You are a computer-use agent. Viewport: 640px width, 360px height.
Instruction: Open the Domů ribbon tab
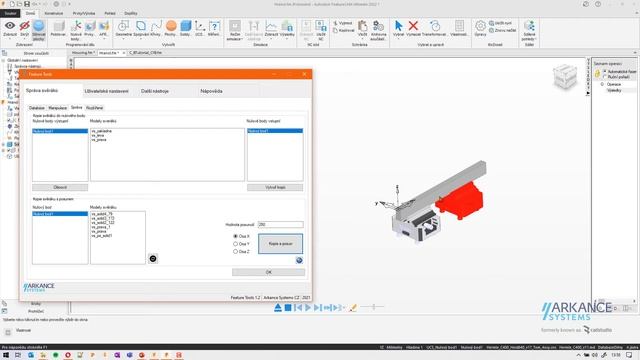tap(30, 13)
